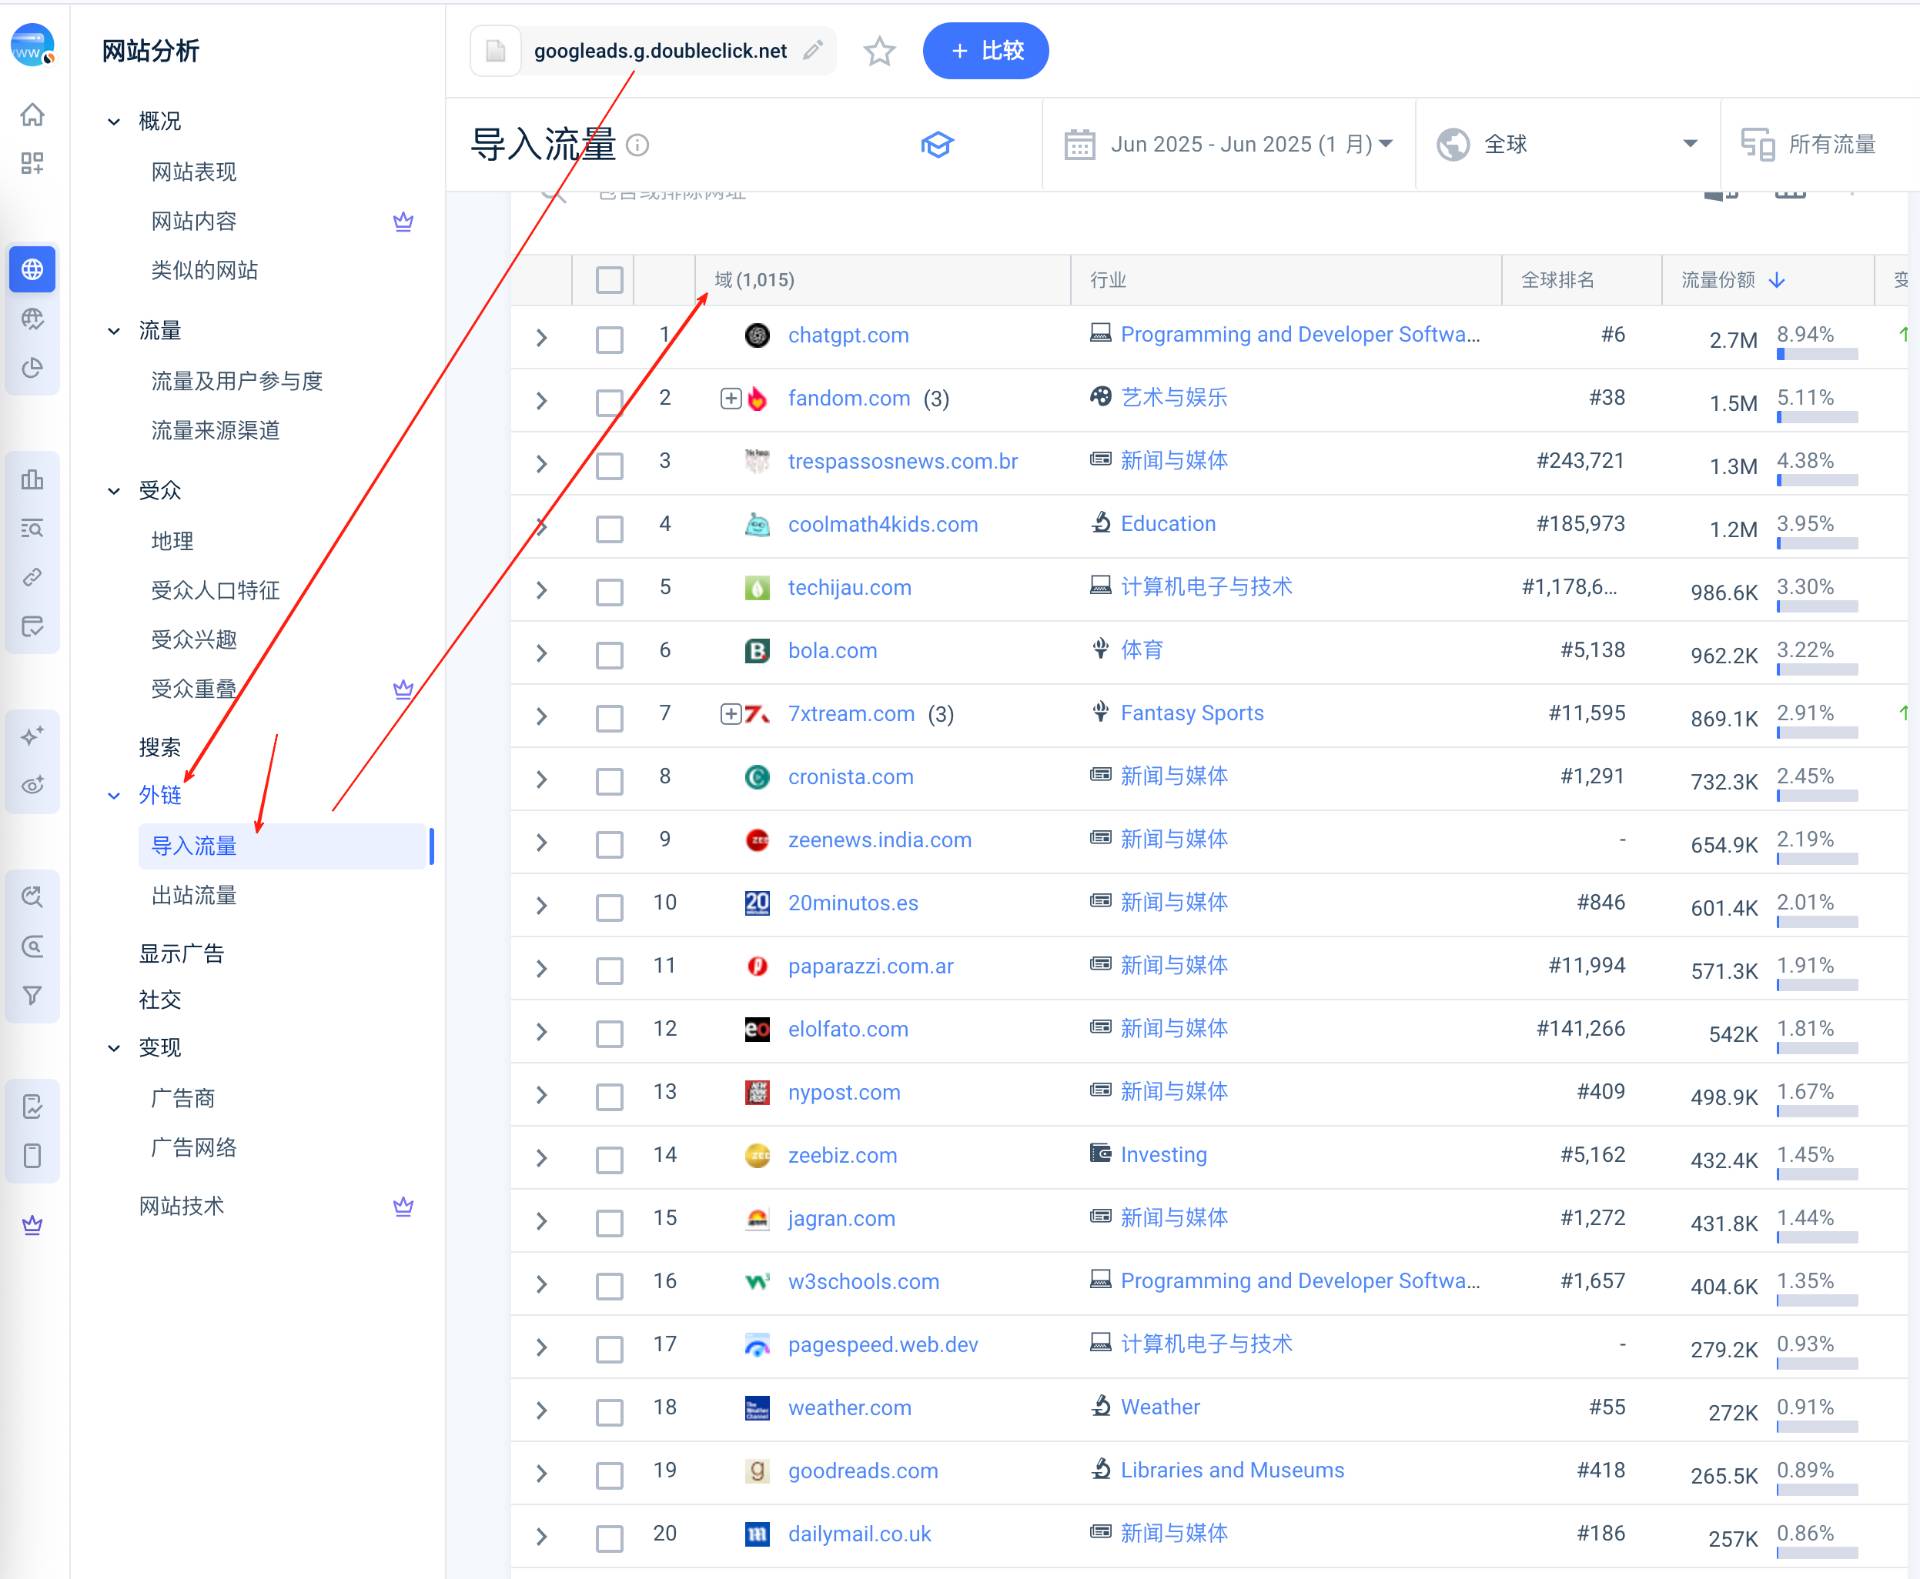Select the highlighted globe website analysis icon

coord(33,269)
